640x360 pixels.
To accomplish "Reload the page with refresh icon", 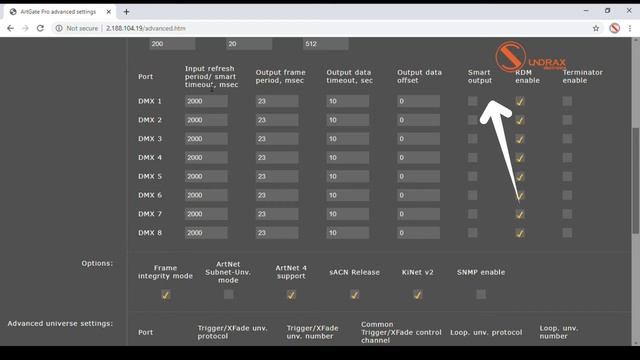I will pyautogui.click(x=40, y=28).
